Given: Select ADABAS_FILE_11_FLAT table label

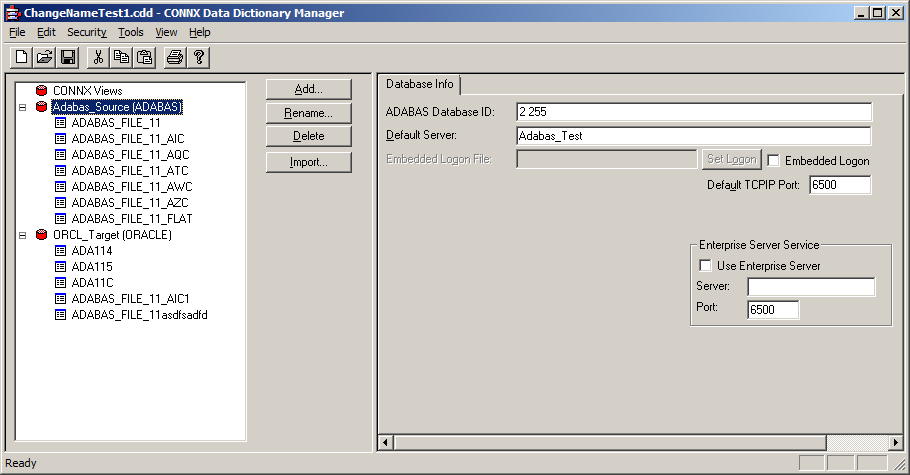Looking at the screenshot, I should click(x=132, y=219).
